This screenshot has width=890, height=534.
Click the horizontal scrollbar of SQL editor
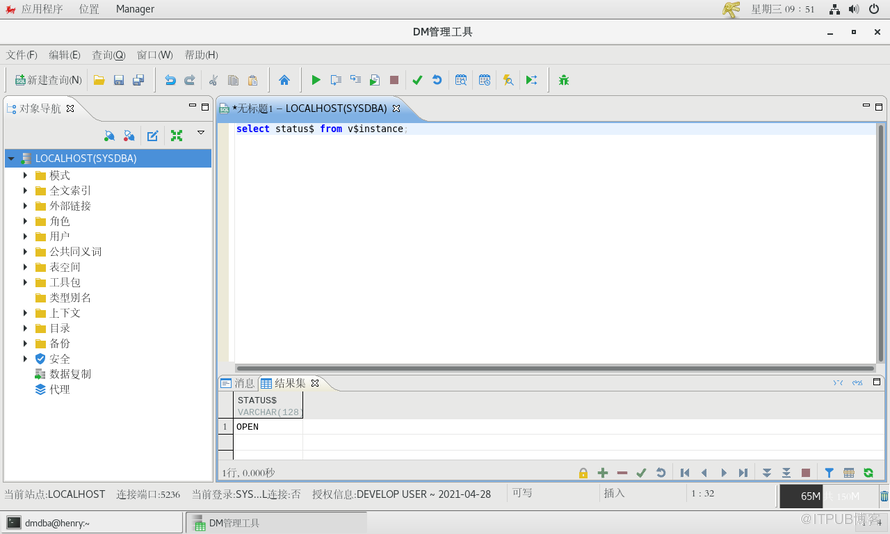point(555,368)
